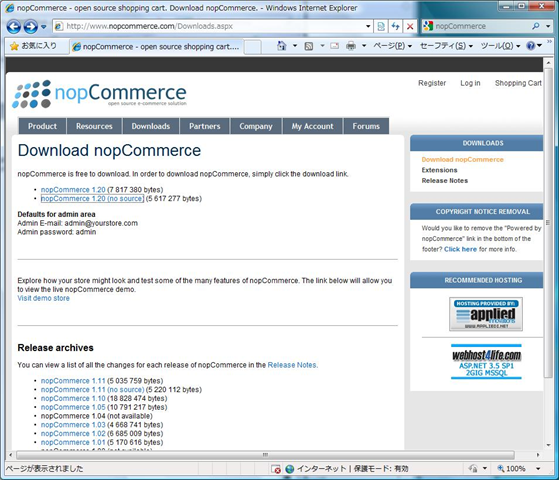Image resolution: width=559 pixels, height=480 pixels.
Task: Download nopCommerce 1.20 full package link
Action: pos(73,190)
